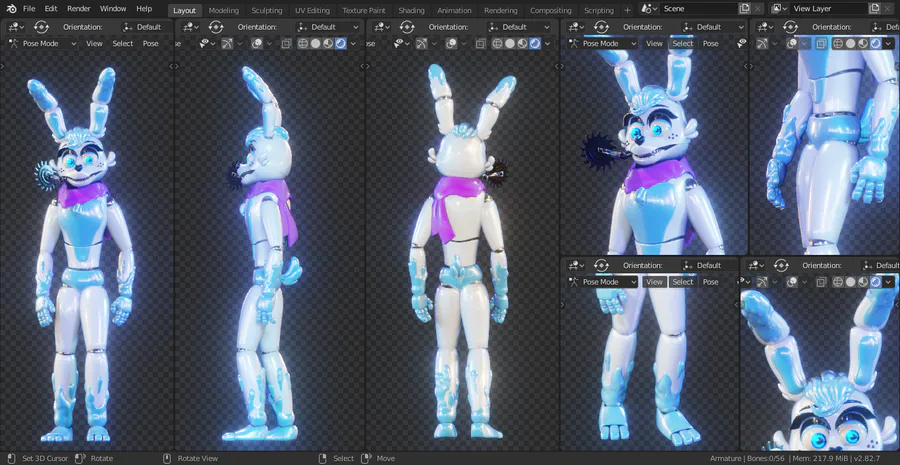Open orientation Default dropdown in side-view viewport
The height and width of the screenshot is (465, 900).
[x=329, y=27]
